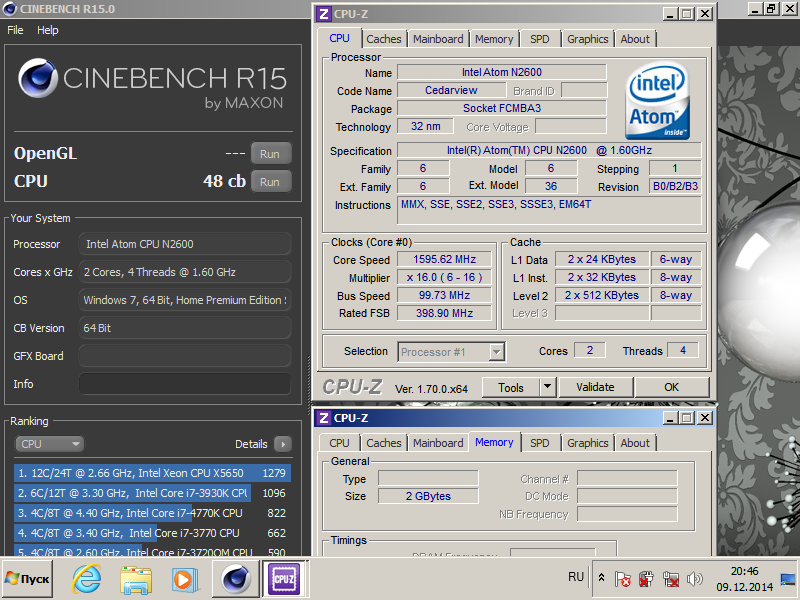Open Graphics tab in lower CPU-Z window

tap(588, 443)
